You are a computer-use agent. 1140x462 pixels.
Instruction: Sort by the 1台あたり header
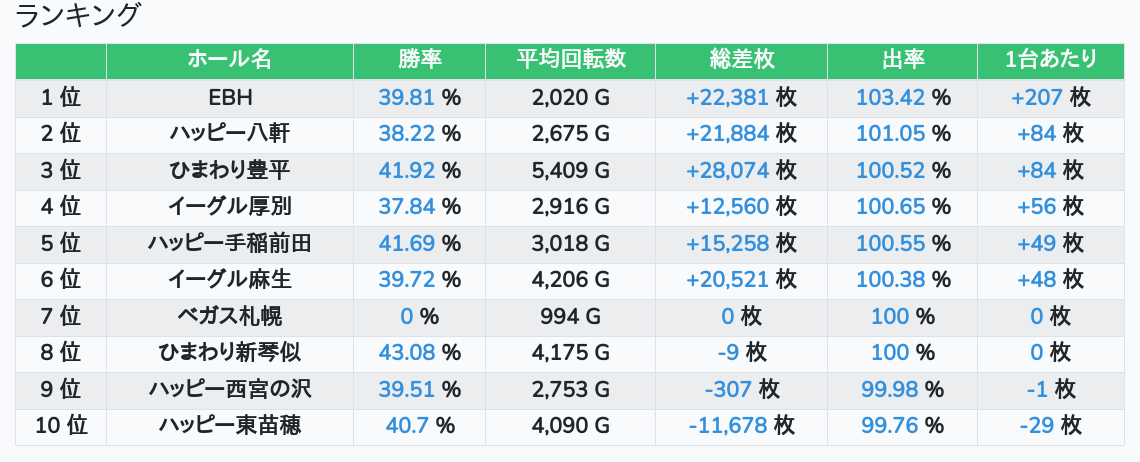pyautogui.click(x=1050, y=60)
